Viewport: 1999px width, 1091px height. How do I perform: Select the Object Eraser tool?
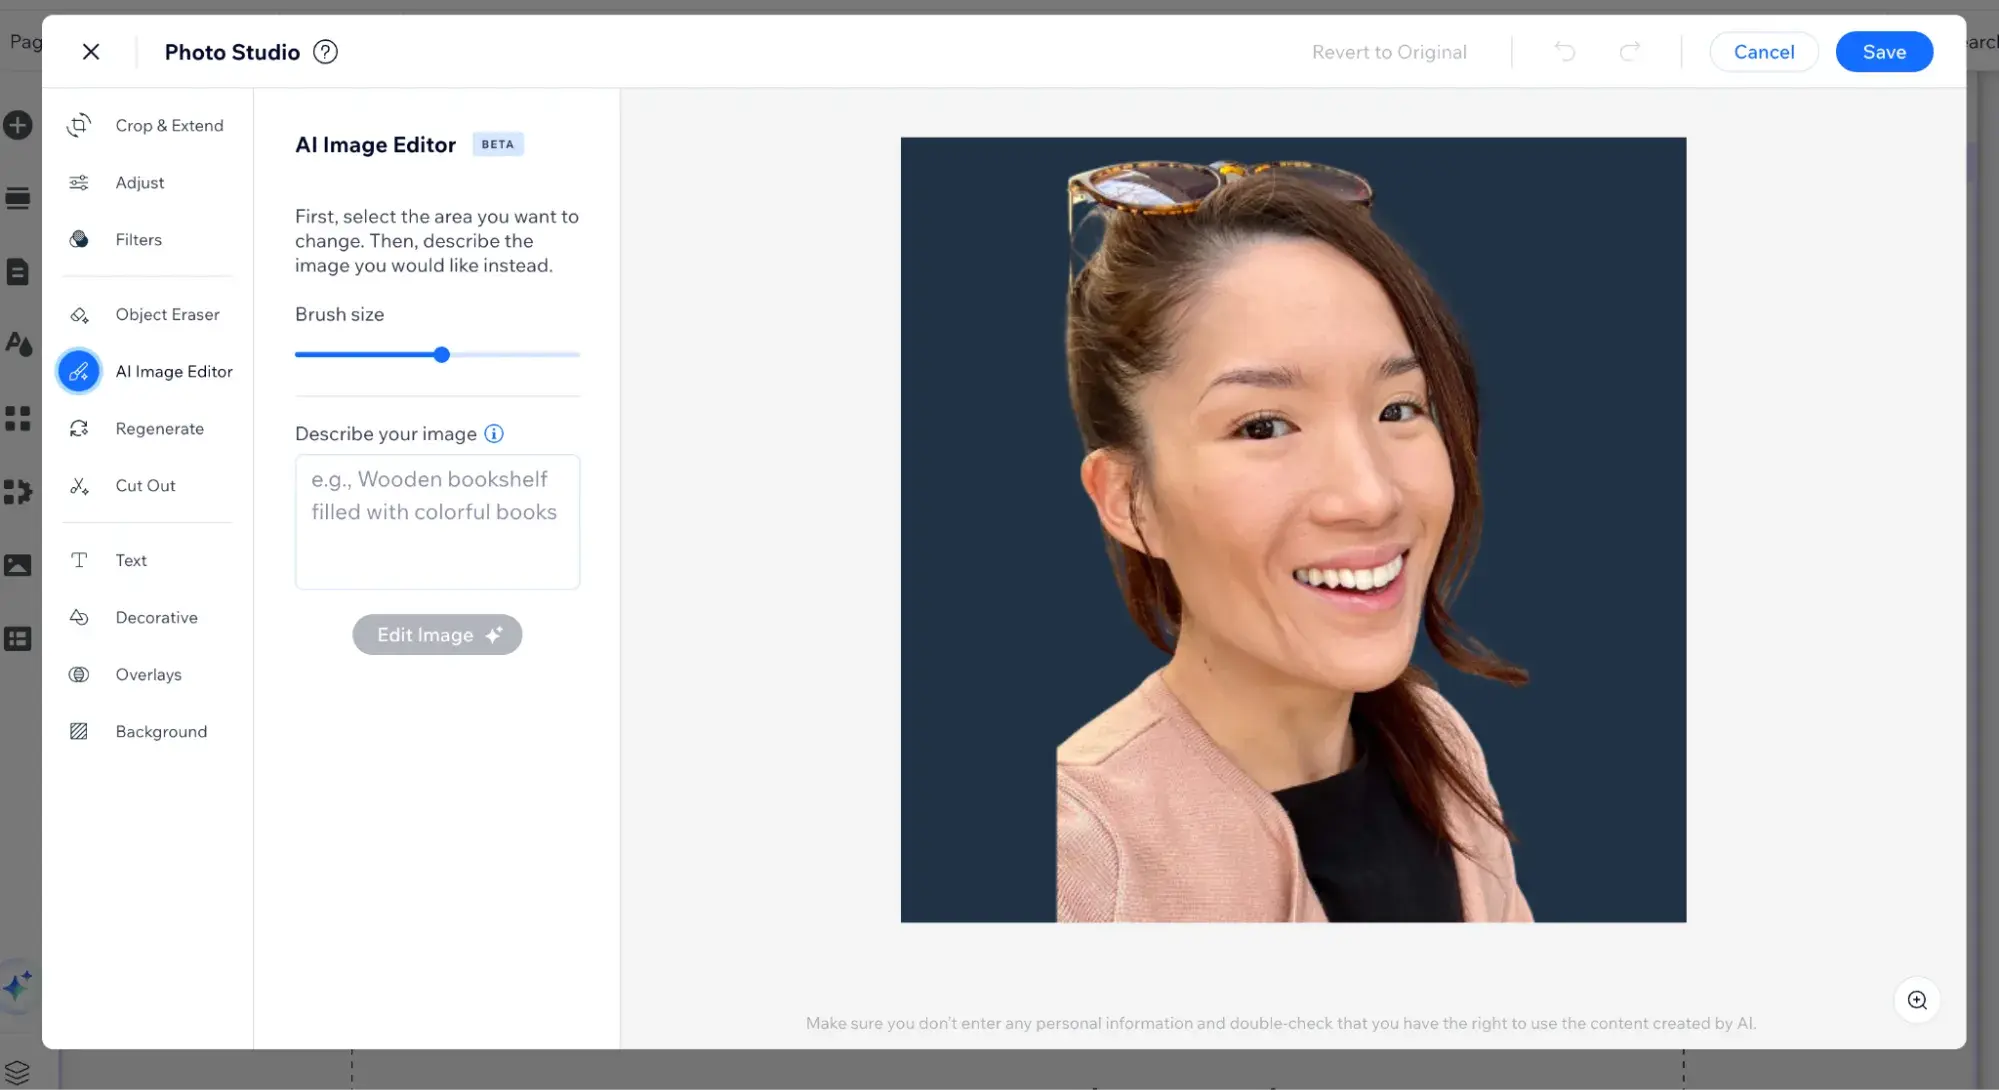click(166, 314)
